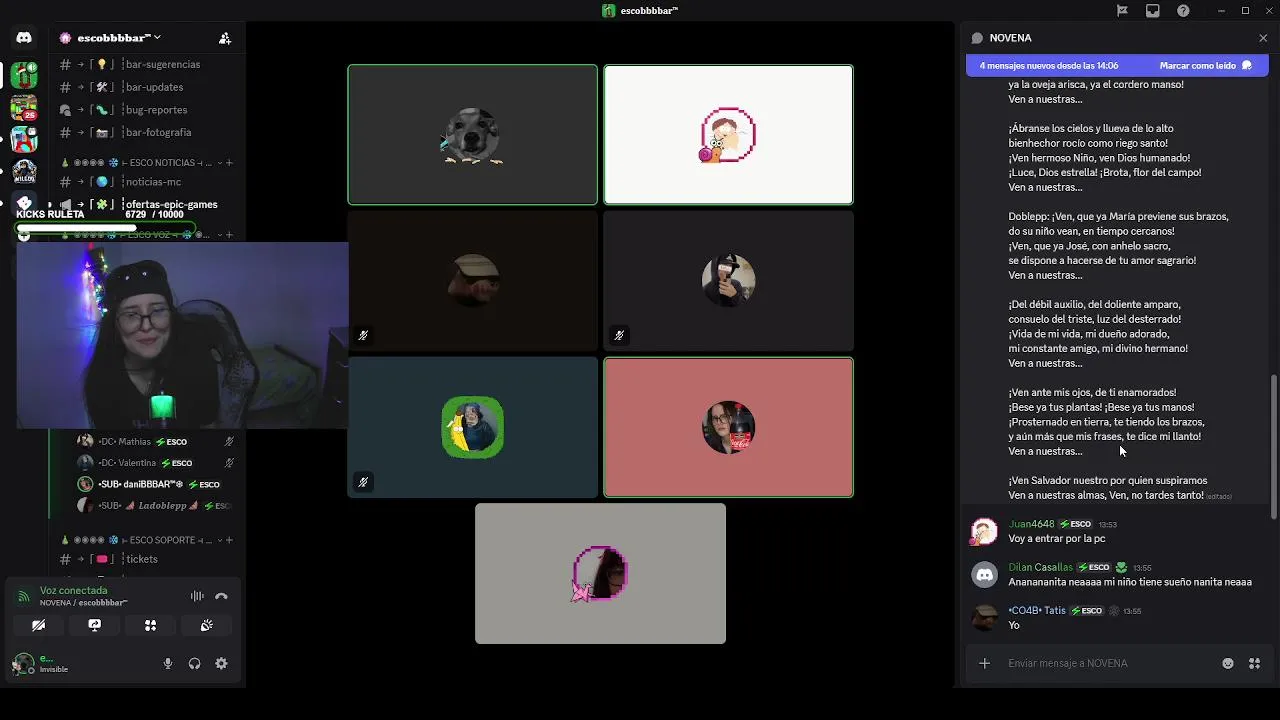Open the soundboard icon
1280x720 pixels.
[x=206, y=625]
